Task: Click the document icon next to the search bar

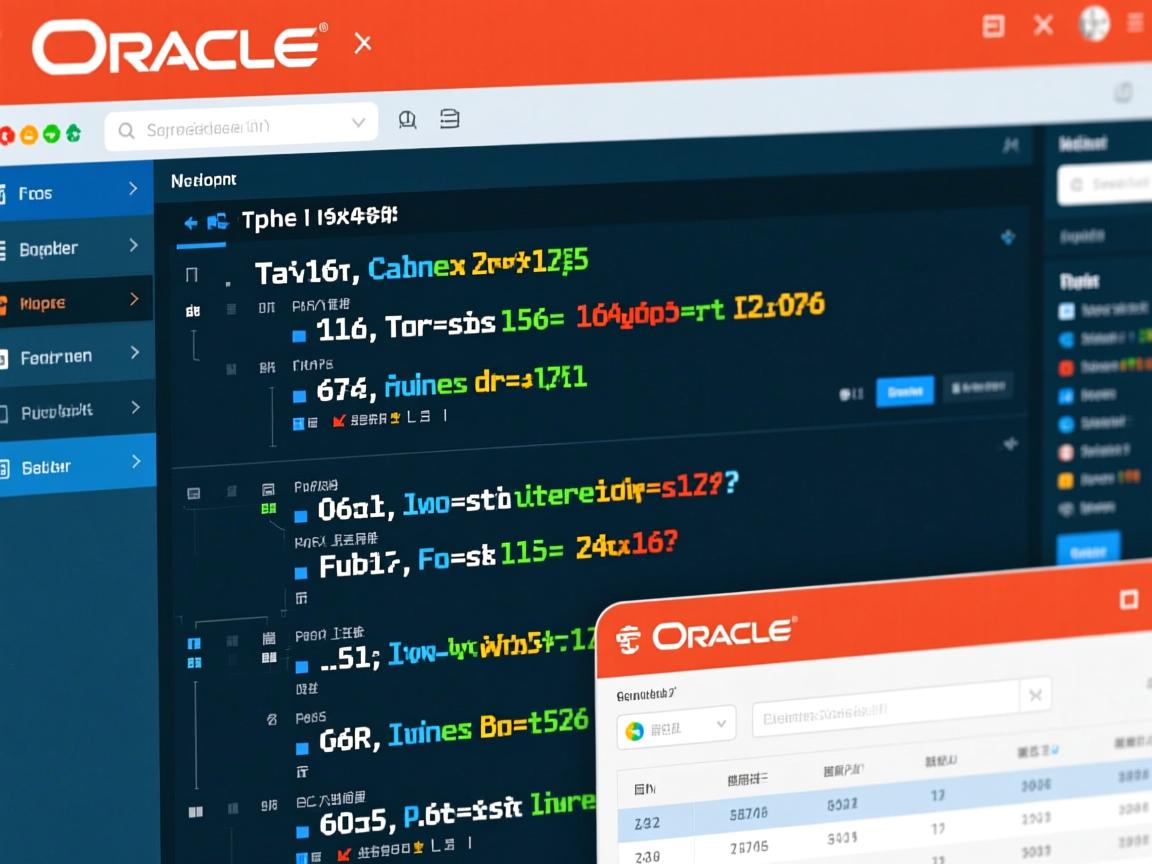Action: [449, 119]
